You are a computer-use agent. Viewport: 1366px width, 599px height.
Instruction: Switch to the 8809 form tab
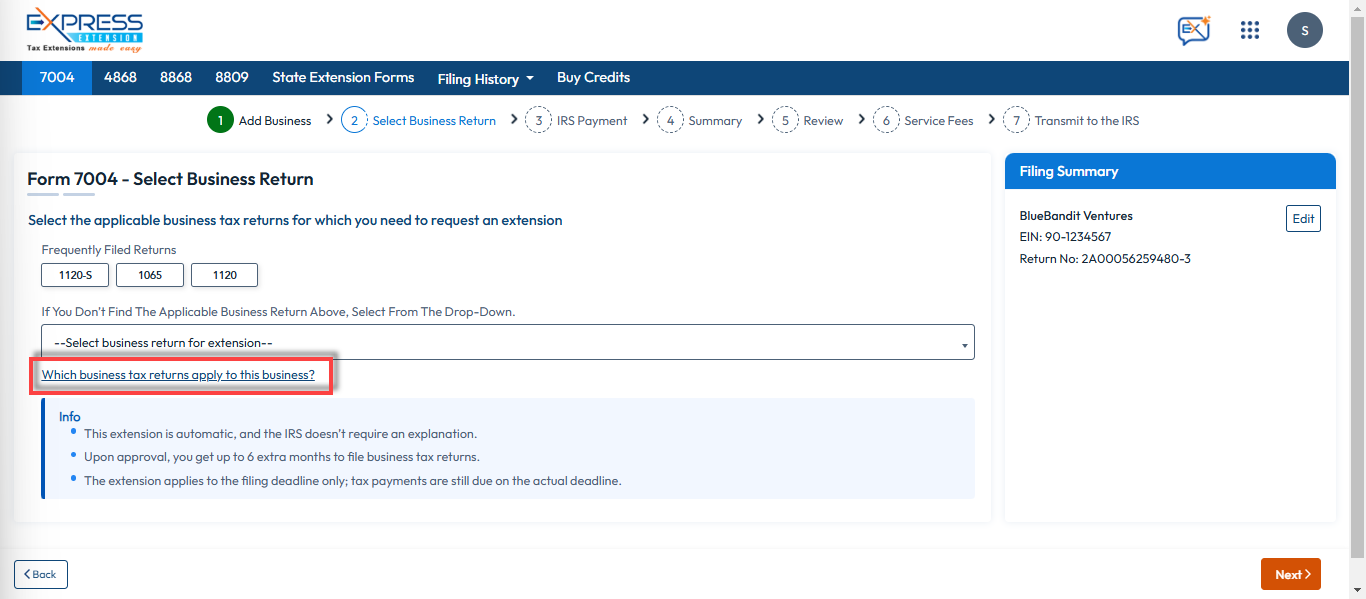231,77
